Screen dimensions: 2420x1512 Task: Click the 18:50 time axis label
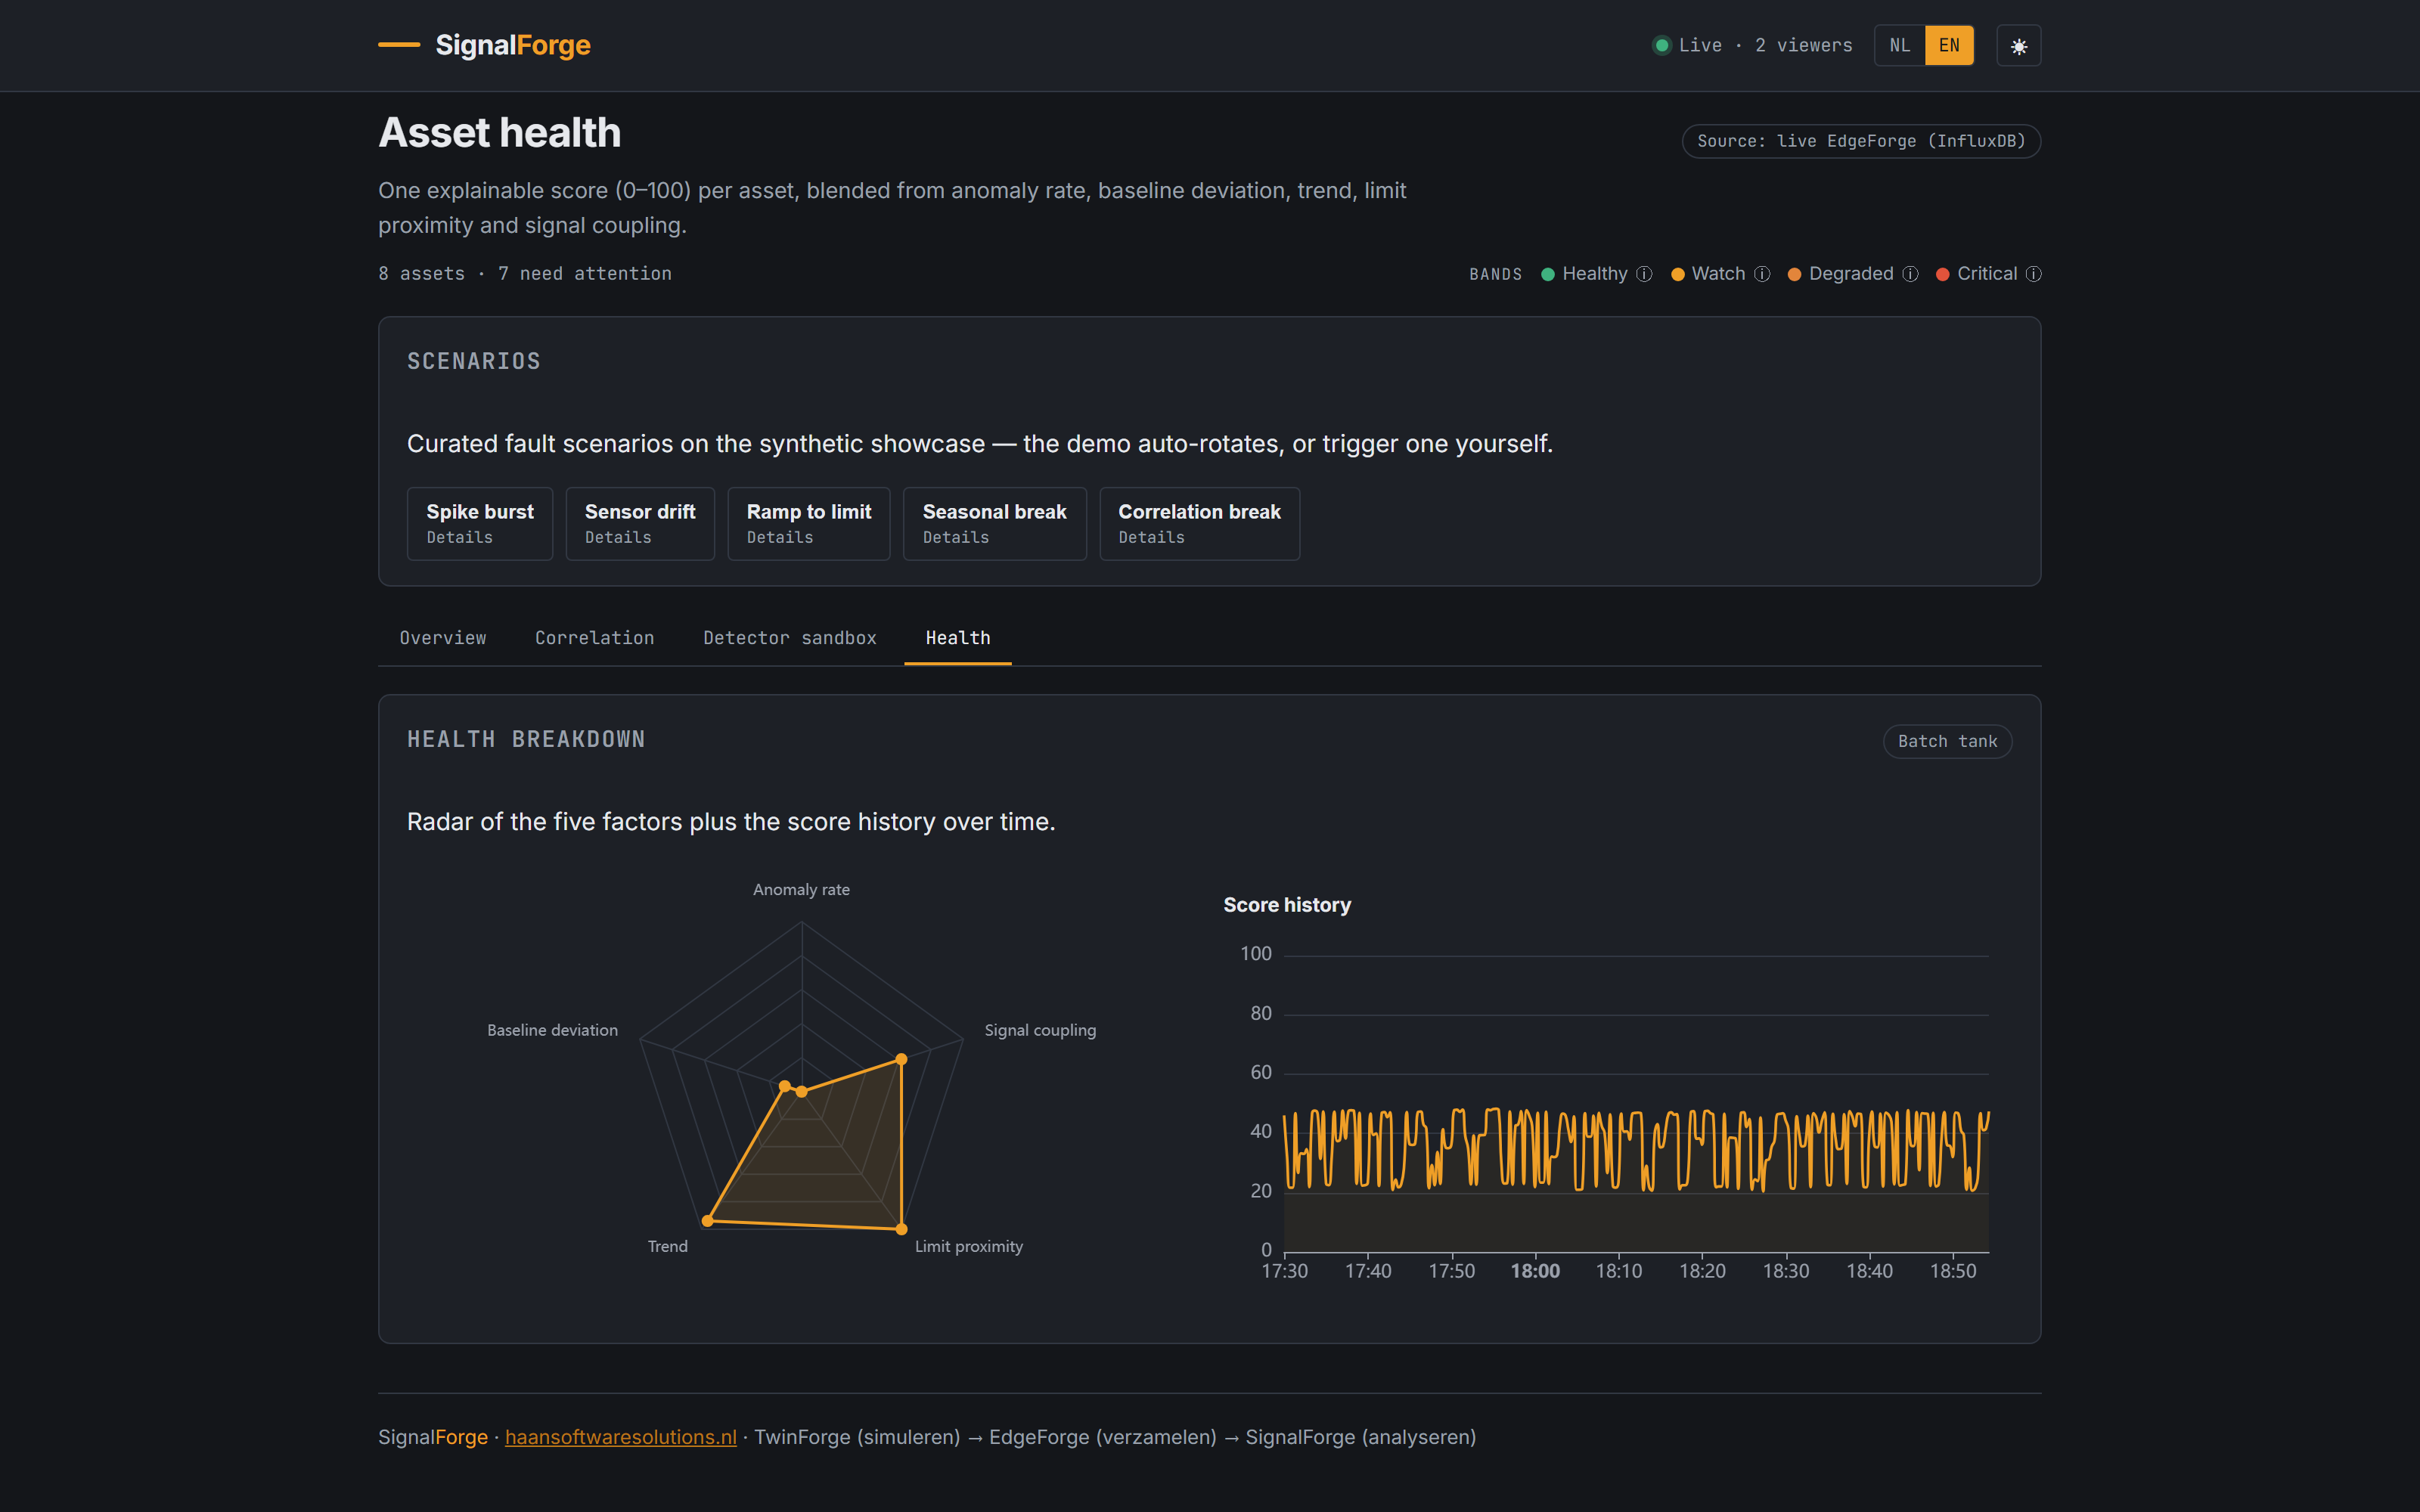click(1953, 1271)
